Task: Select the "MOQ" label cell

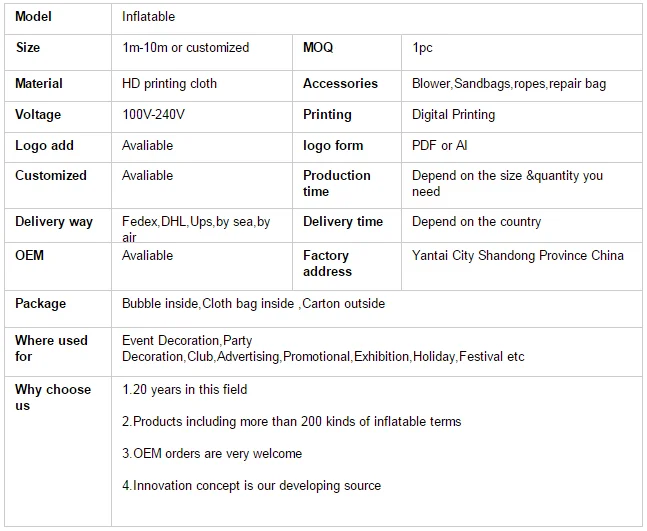Action: click(x=318, y=47)
